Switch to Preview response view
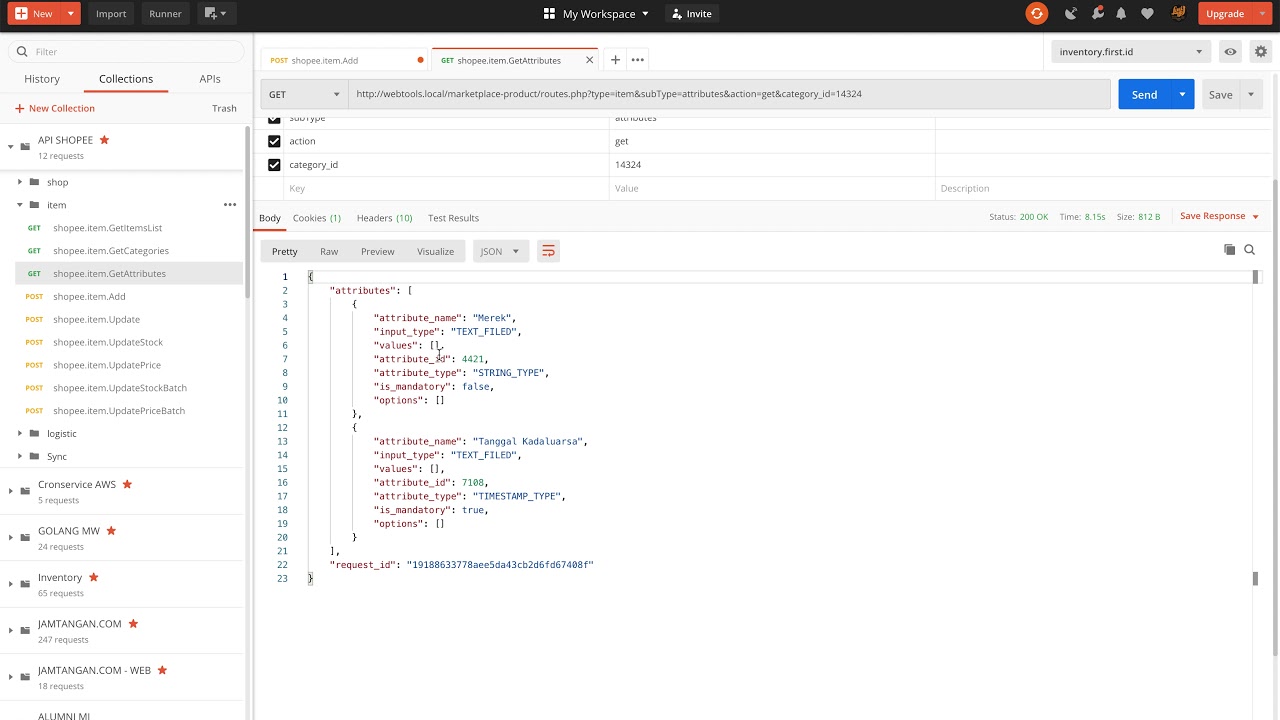 point(377,251)
